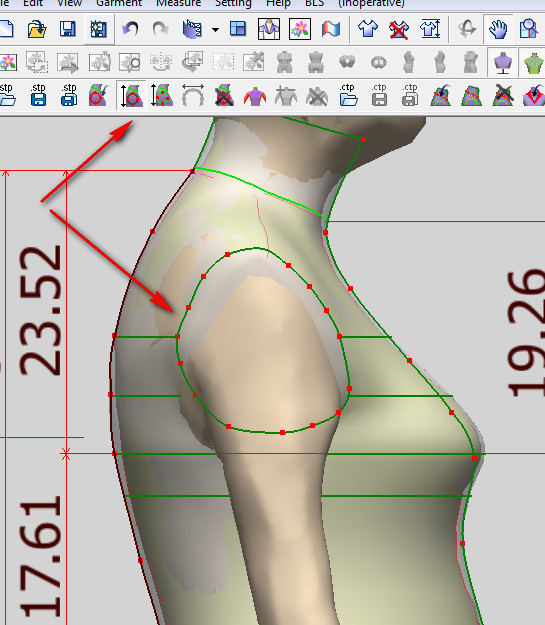Open the Measure menu
545x625 pixels.
pyautogui.click(x=178, y=4)
